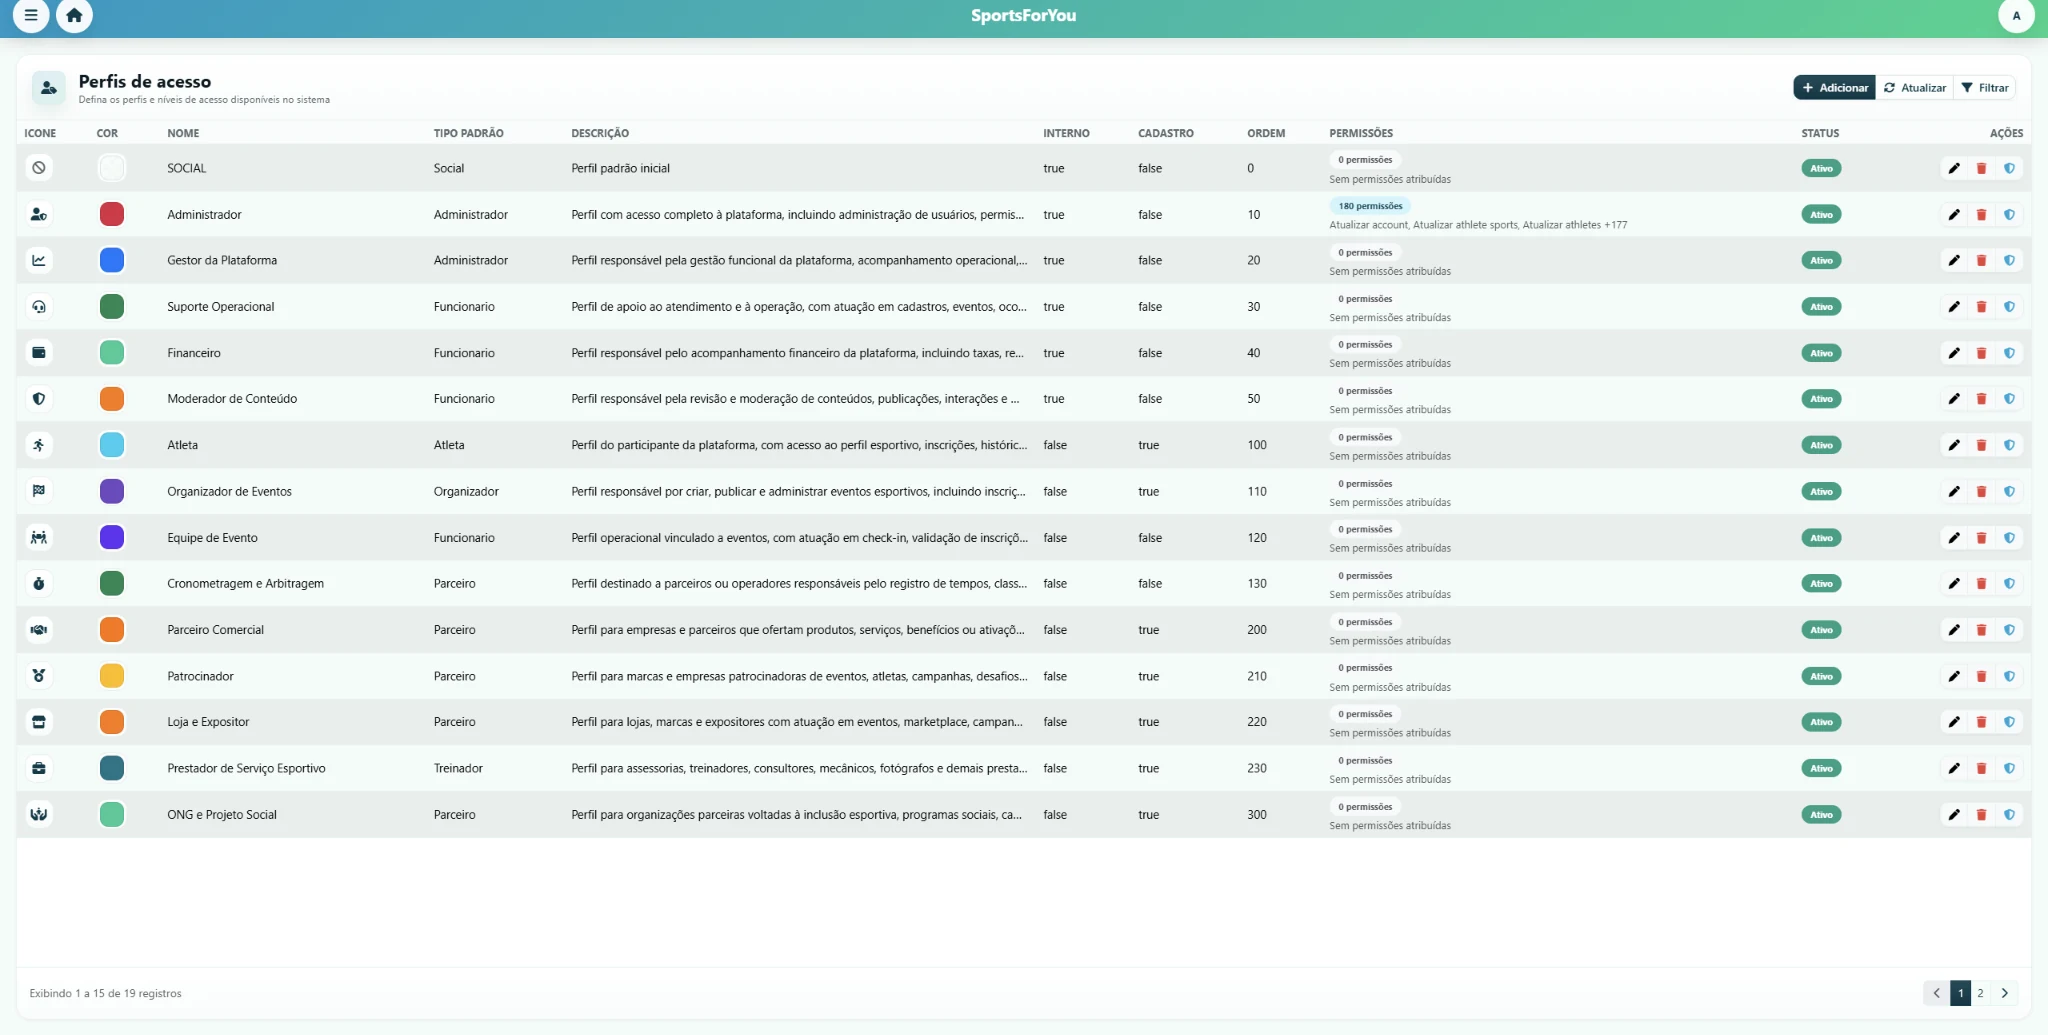The height and width of the screenshot is (1035, 2048).
Task: Edit the Patrocinador profile row
Action: point(1953,676)
